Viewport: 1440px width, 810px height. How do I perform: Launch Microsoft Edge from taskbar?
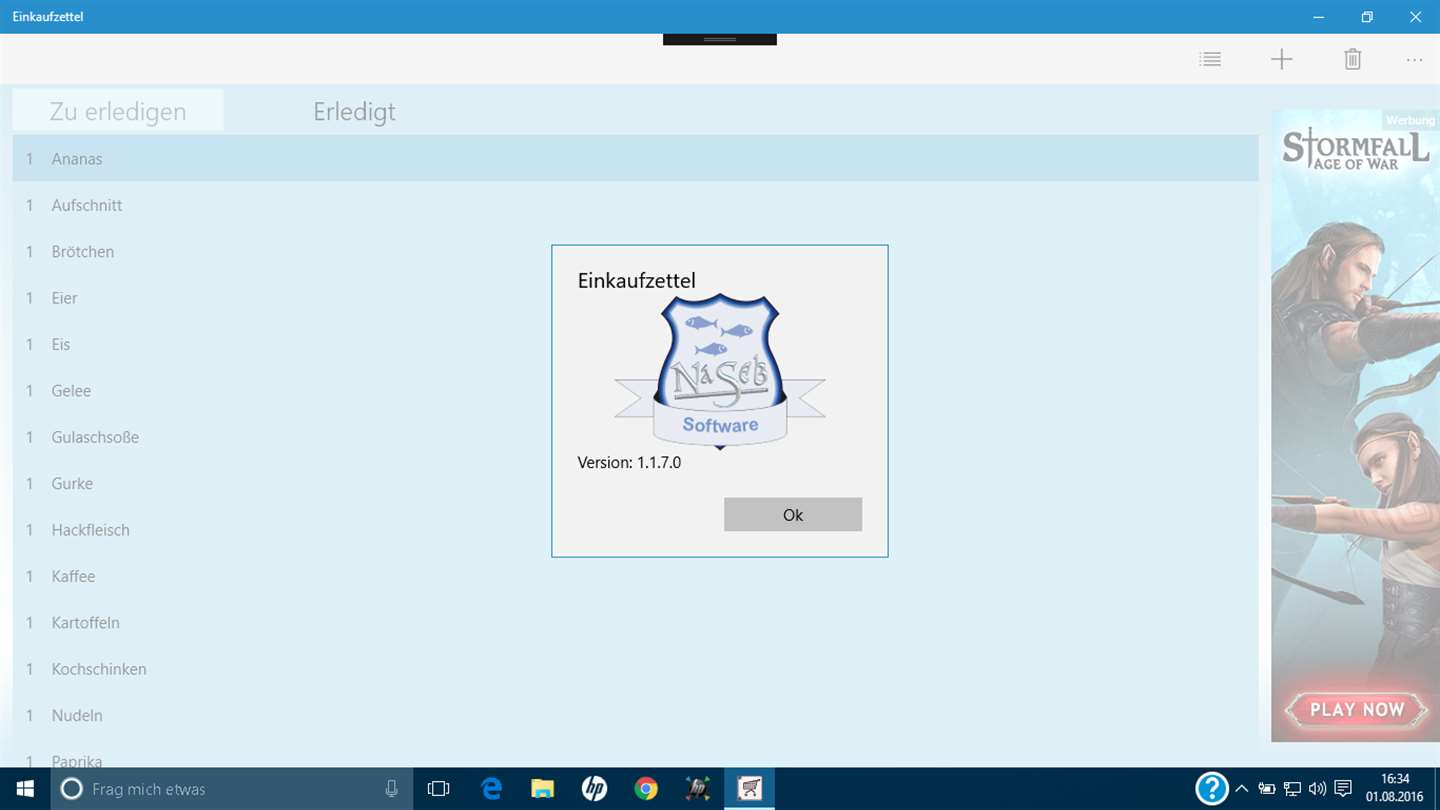pyautogui.click(x=491, y=789)
